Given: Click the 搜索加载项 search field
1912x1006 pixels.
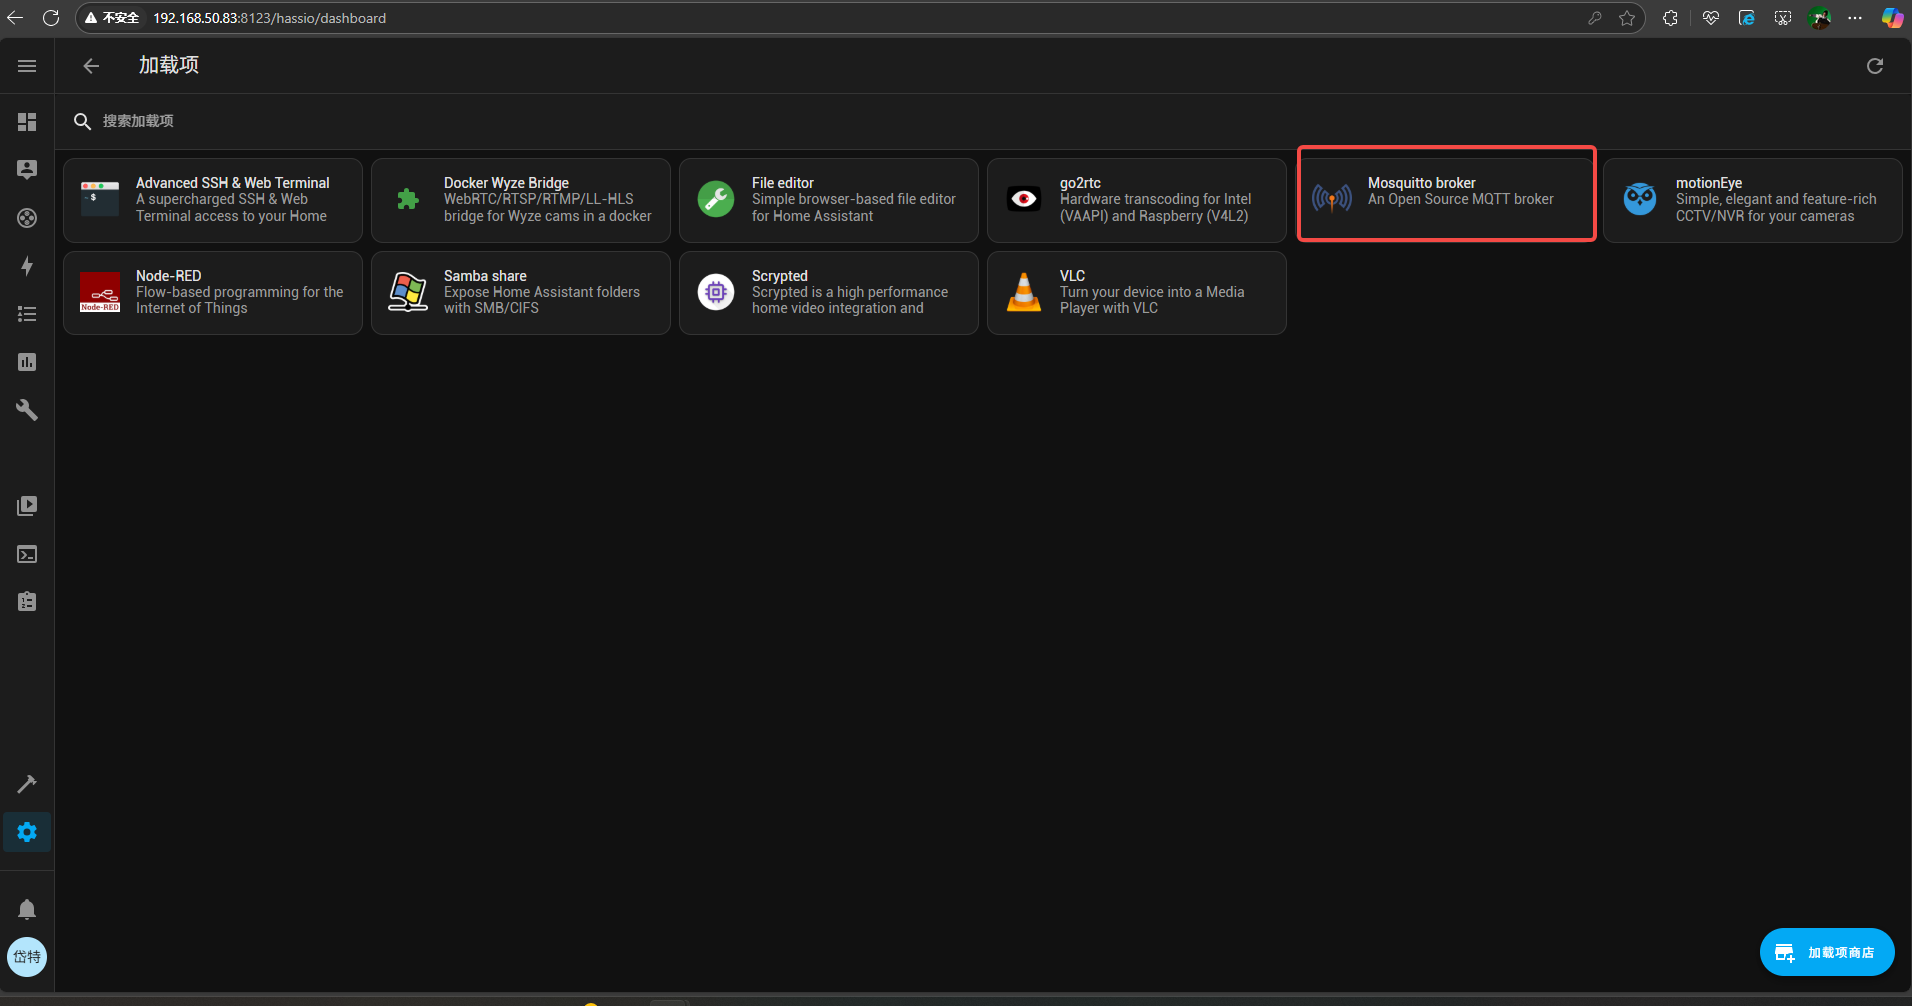Looking at the screenshot, I should coord(400,121).
